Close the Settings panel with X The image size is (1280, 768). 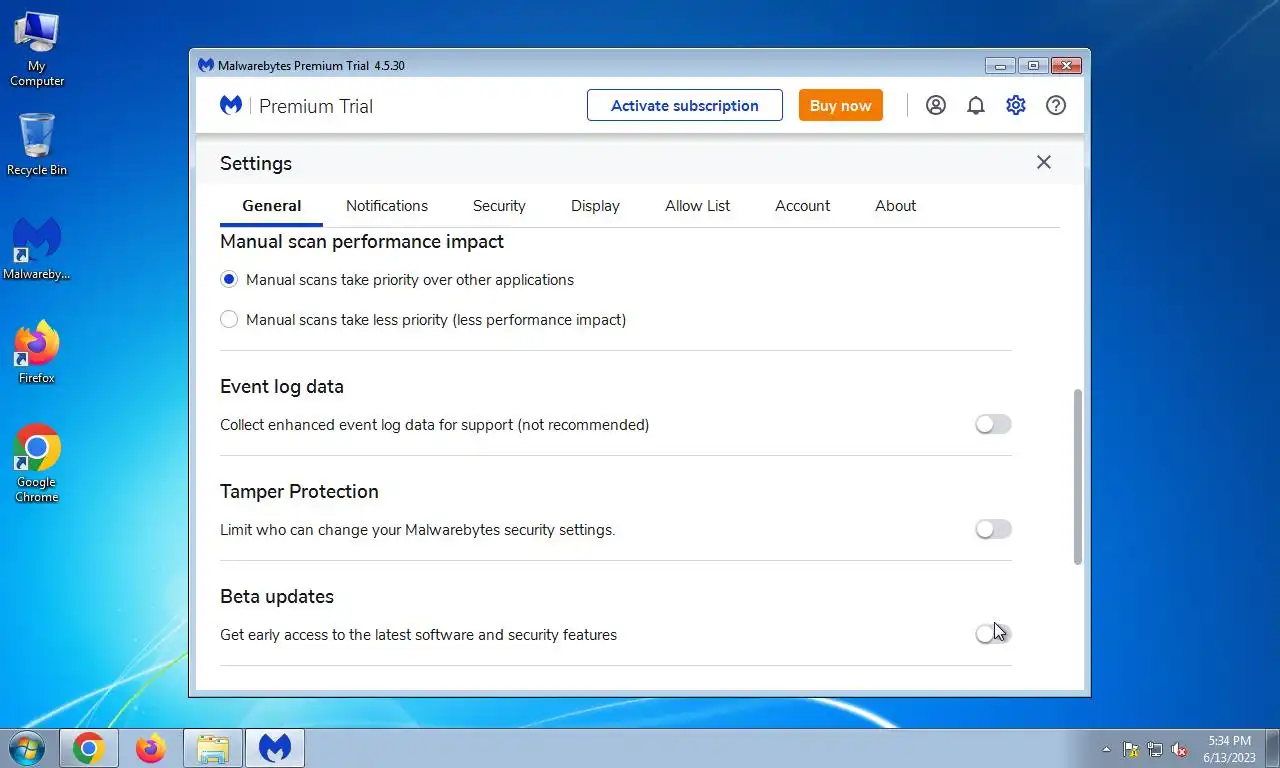pyautogui.click(x=1044, y=162)
